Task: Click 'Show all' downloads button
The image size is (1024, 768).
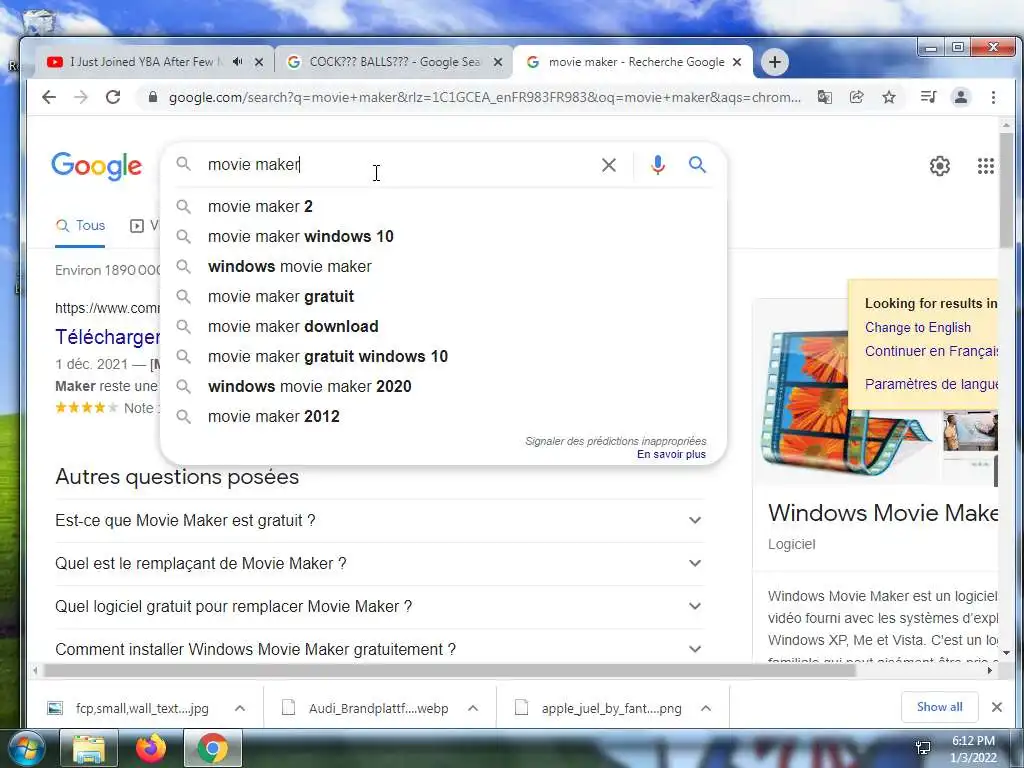Action: click(x=939, y=707)
